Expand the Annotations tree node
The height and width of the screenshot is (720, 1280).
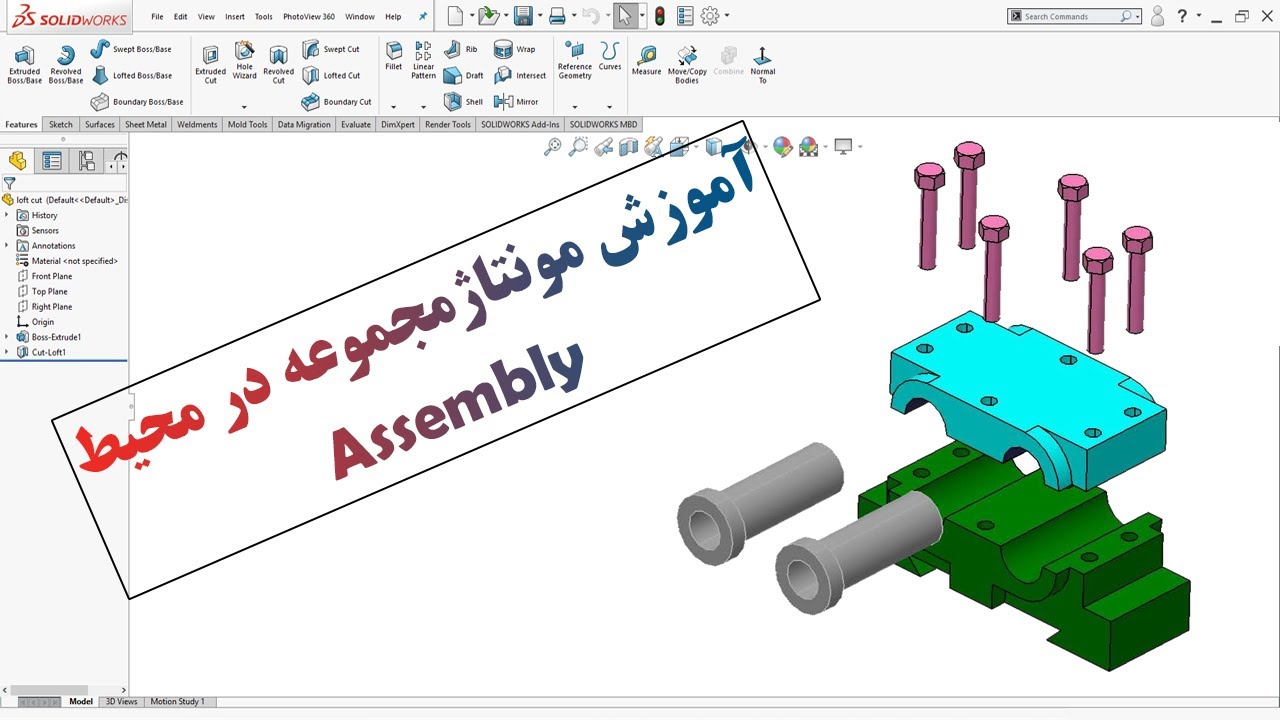click(7, 245)
